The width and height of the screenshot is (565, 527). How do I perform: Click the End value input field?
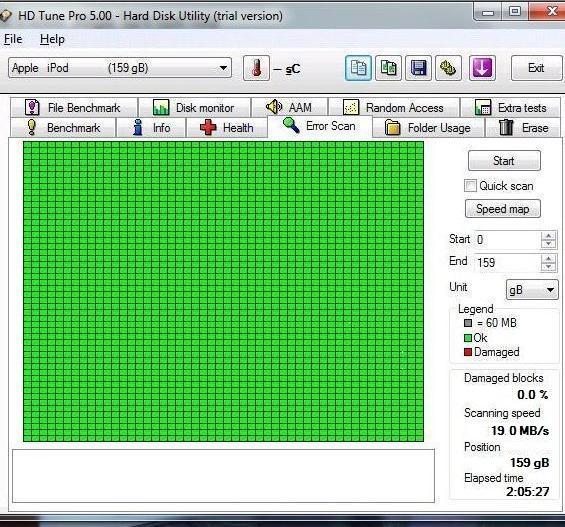tap(507, 263)
